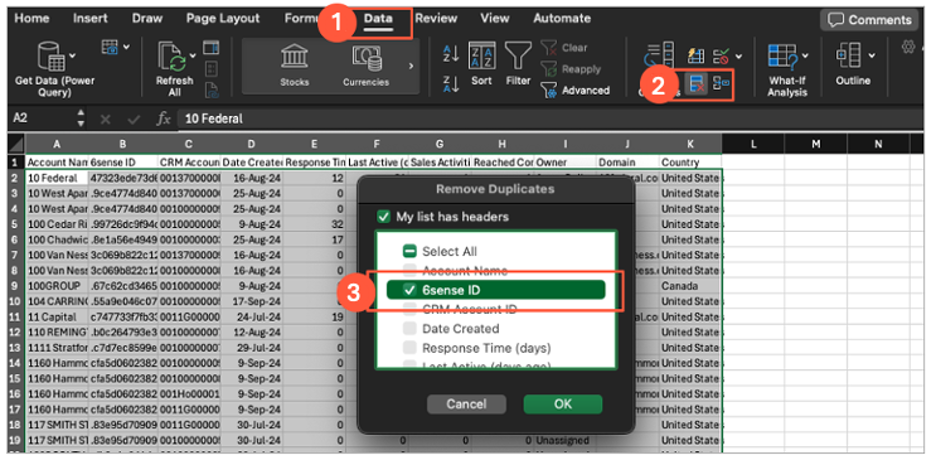
Task: Select the Stocks data type
Action: pyautogui.click(x=294, y=65)
